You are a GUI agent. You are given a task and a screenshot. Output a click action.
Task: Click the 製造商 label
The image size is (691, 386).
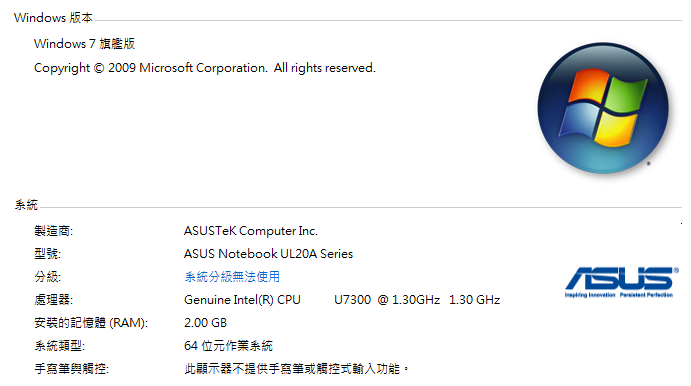[53, 231]
